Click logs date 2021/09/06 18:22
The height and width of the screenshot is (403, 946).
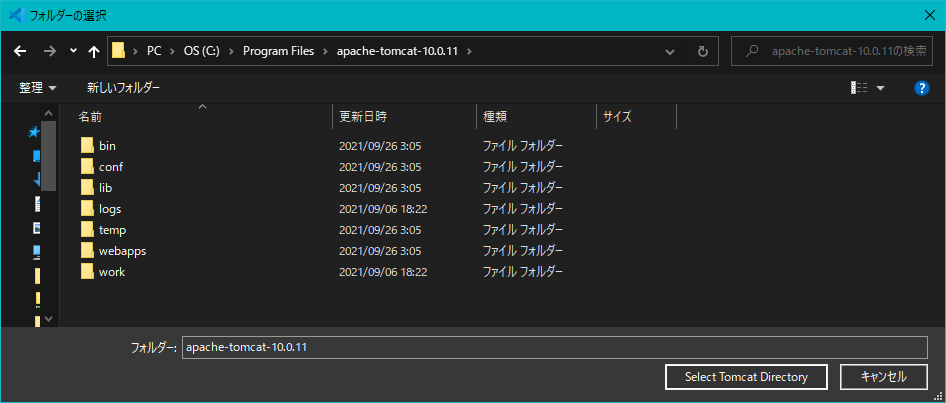[x=383, y=209]
